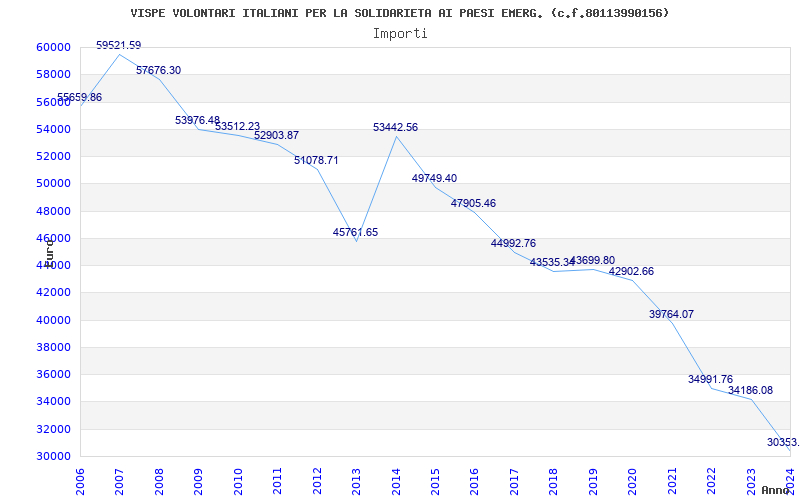Image resolution: width=800 pixels, height=500 pixels.
Task: Click x-axis year 2018
Action: click(x=554, y=482)
